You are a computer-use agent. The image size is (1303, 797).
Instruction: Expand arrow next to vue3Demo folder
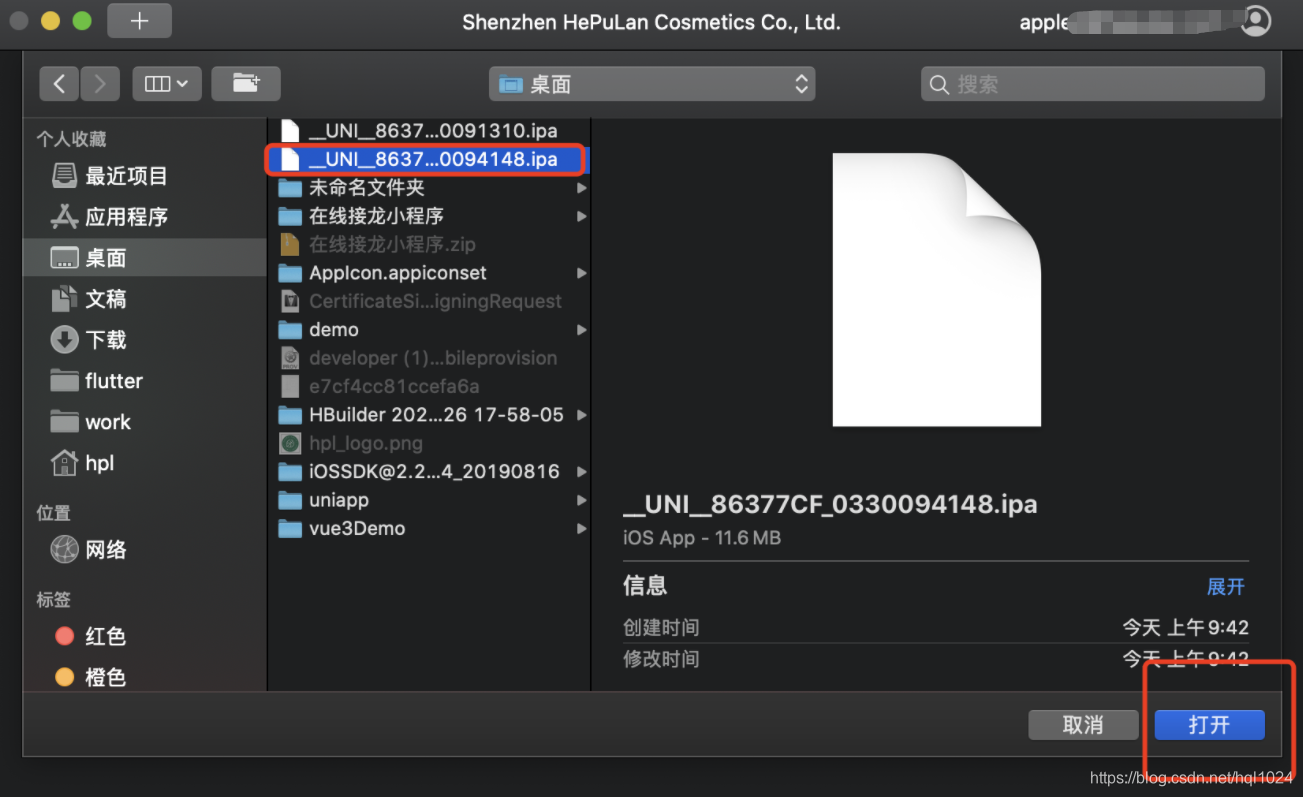coord(581,528)
